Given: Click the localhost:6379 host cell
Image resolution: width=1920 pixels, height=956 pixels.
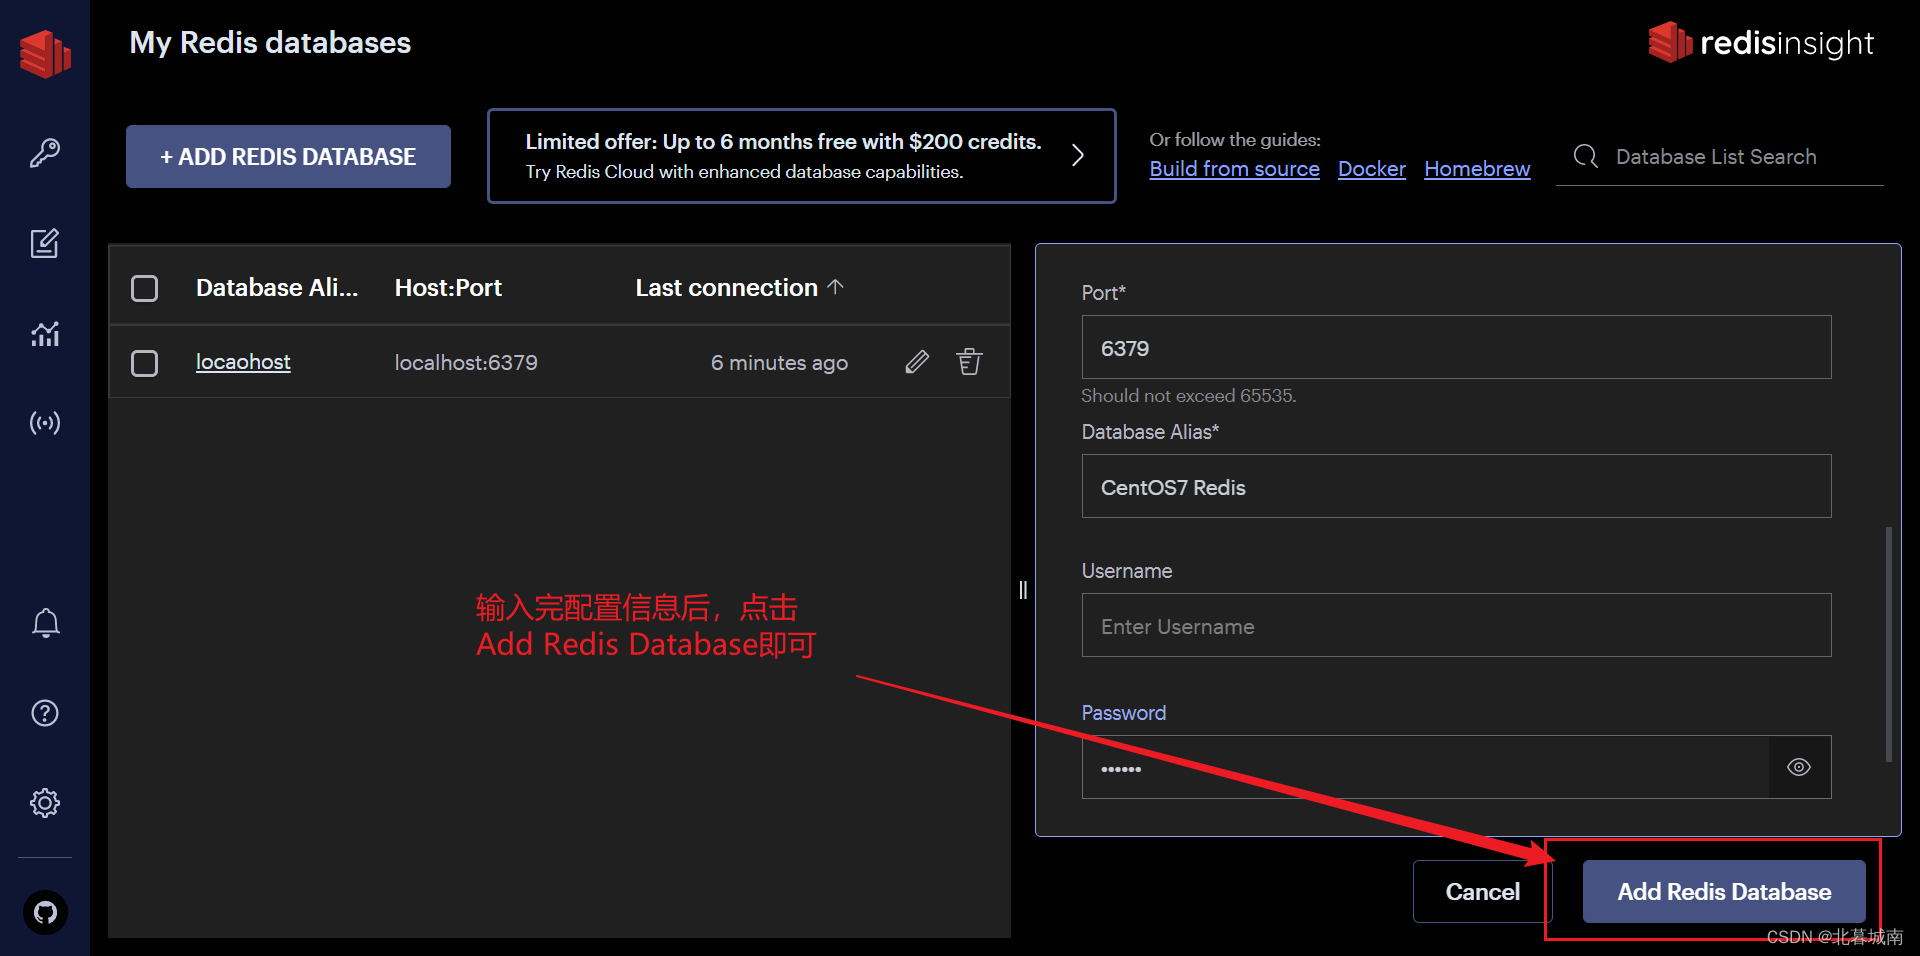Looking at the screenshot, I should pos(466,362).
